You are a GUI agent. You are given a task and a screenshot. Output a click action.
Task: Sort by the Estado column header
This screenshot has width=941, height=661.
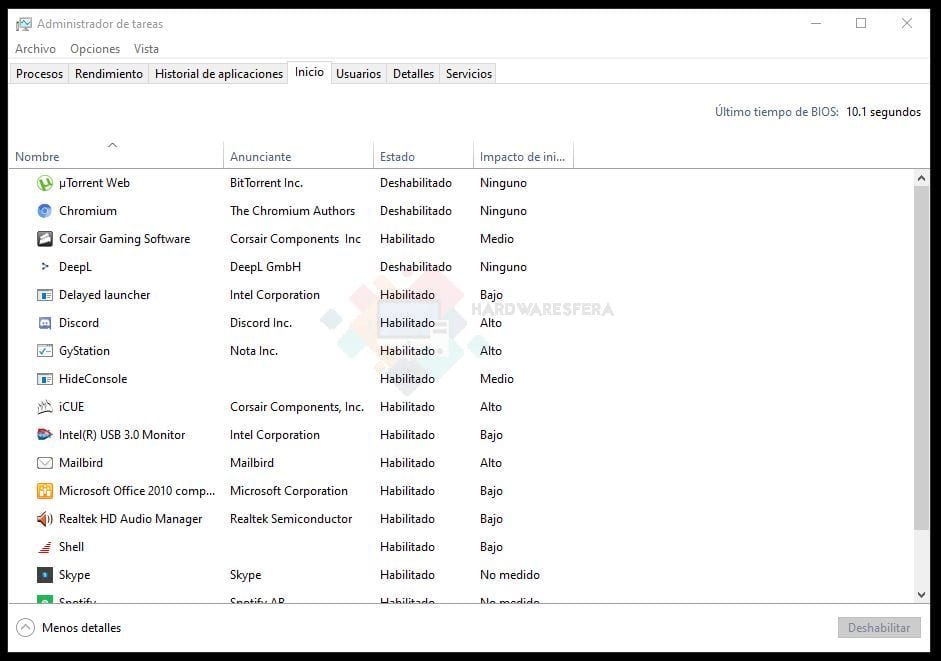coord(424,155)
